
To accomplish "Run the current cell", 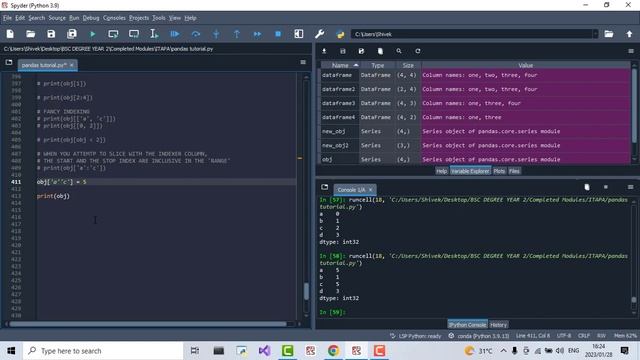I will pos(113,34).
